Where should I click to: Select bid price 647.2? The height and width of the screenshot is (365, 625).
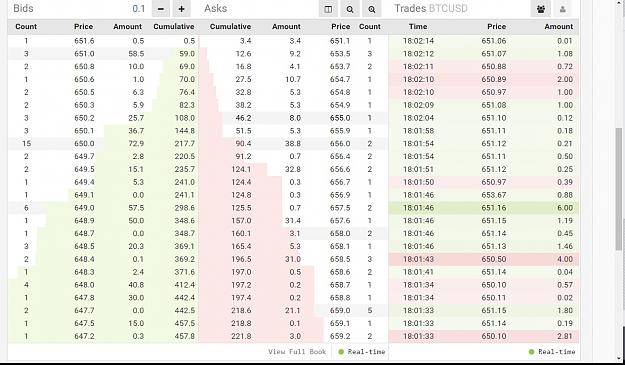84,336
